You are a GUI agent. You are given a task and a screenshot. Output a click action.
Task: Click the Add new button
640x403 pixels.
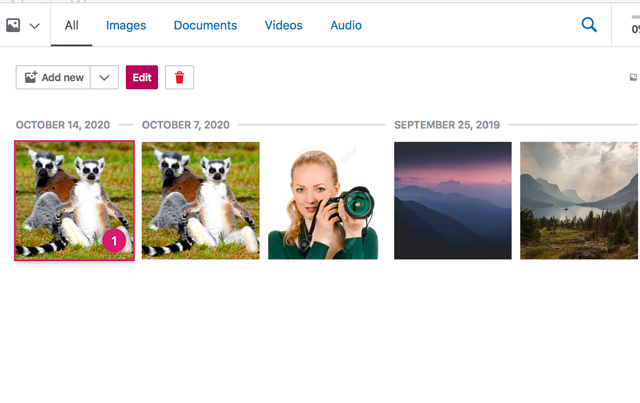click(54, 78)
